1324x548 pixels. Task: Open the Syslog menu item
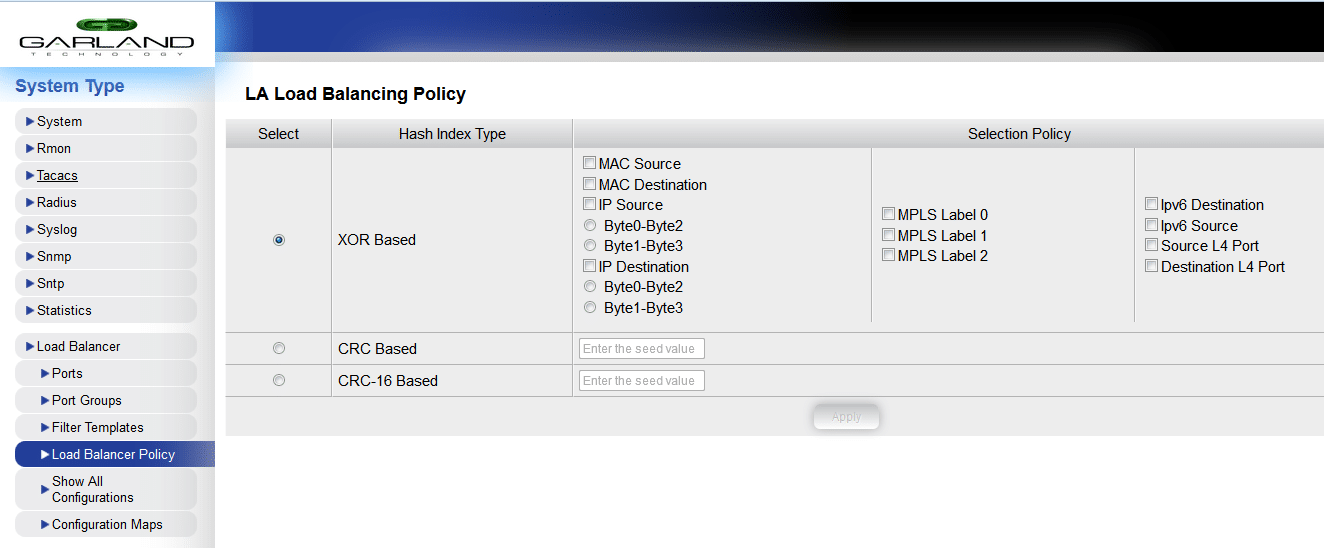tap(105, 229)
